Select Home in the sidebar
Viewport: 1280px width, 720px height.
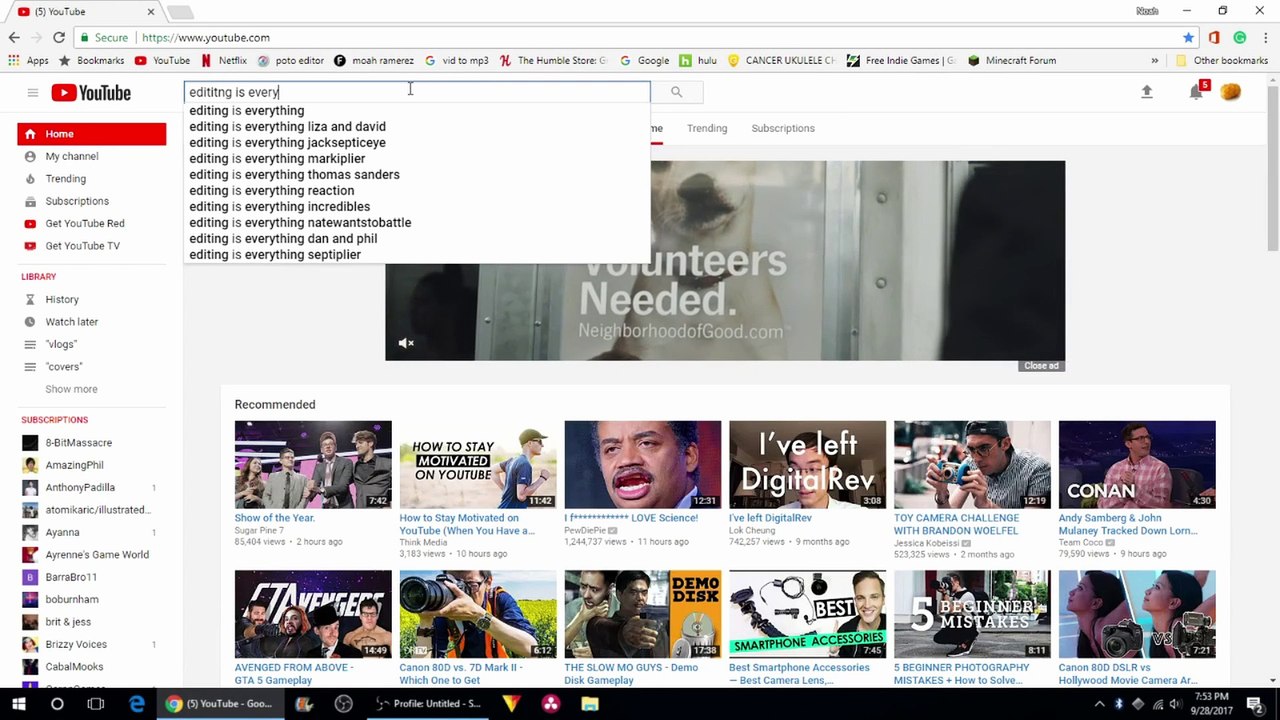[92, 134]
